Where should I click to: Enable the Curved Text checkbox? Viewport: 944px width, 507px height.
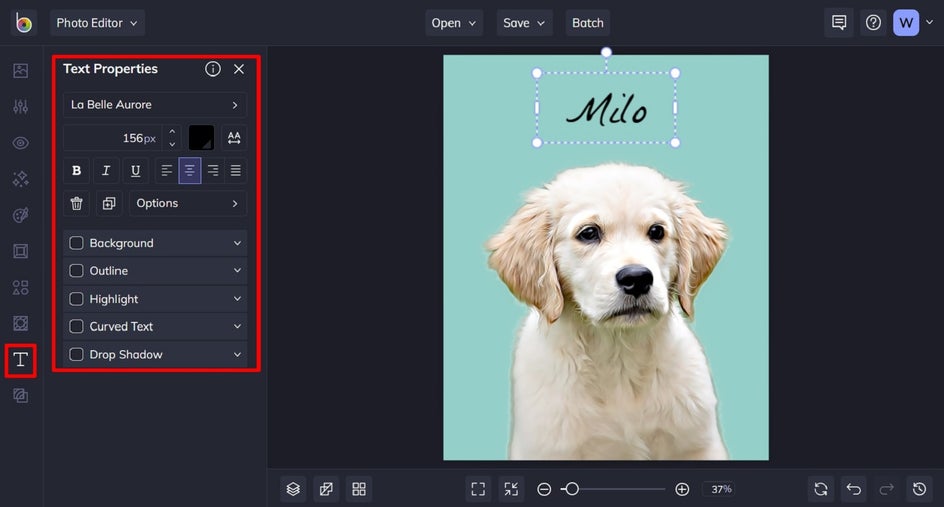pos(76,326)
